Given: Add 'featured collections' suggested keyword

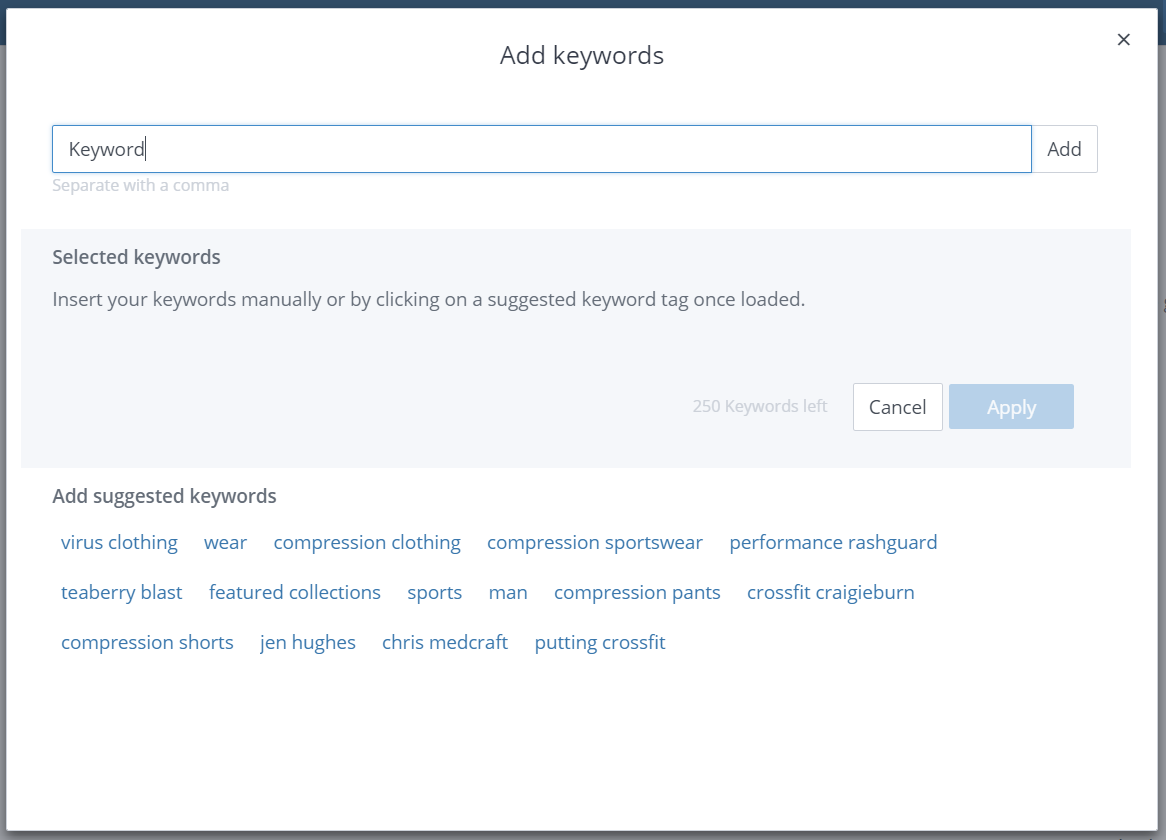Looking at the screenshot, I should coord(294,592).
